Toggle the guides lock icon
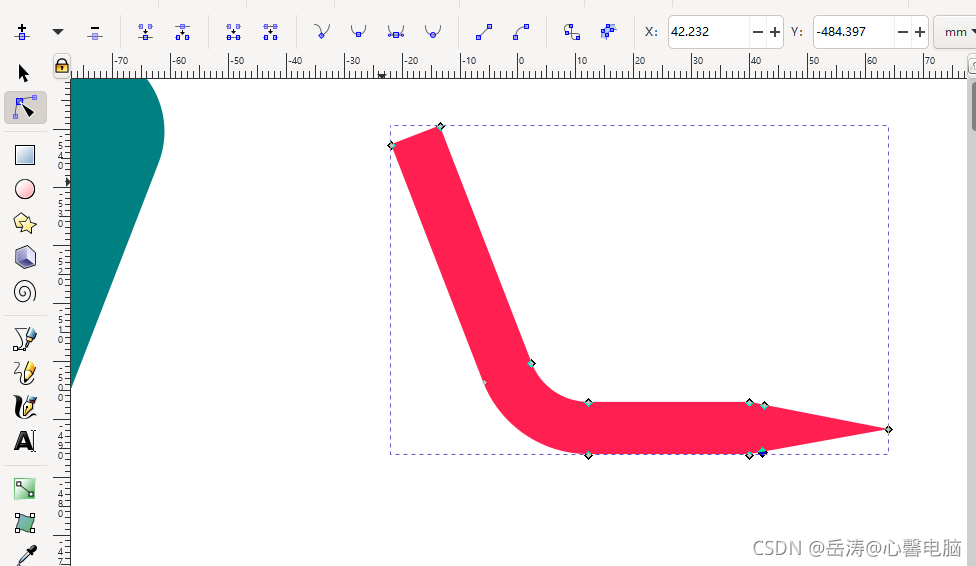 [62, 65]
